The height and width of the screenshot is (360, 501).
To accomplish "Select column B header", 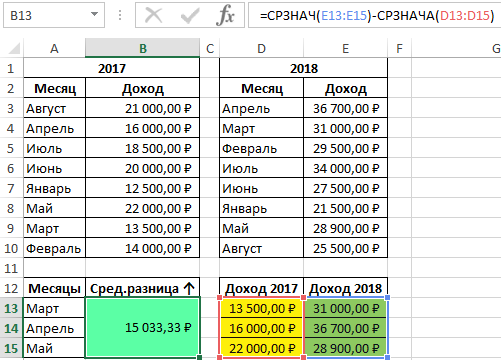I will (x=143, y=49).
